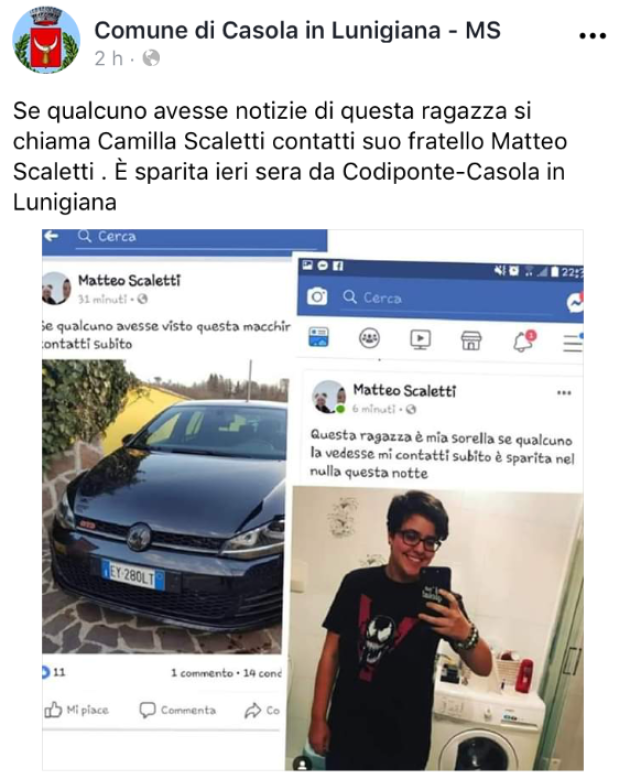This screenshot has height=778, width=630.
Task: Click the right Cerca search field
Action: (446, 298)
